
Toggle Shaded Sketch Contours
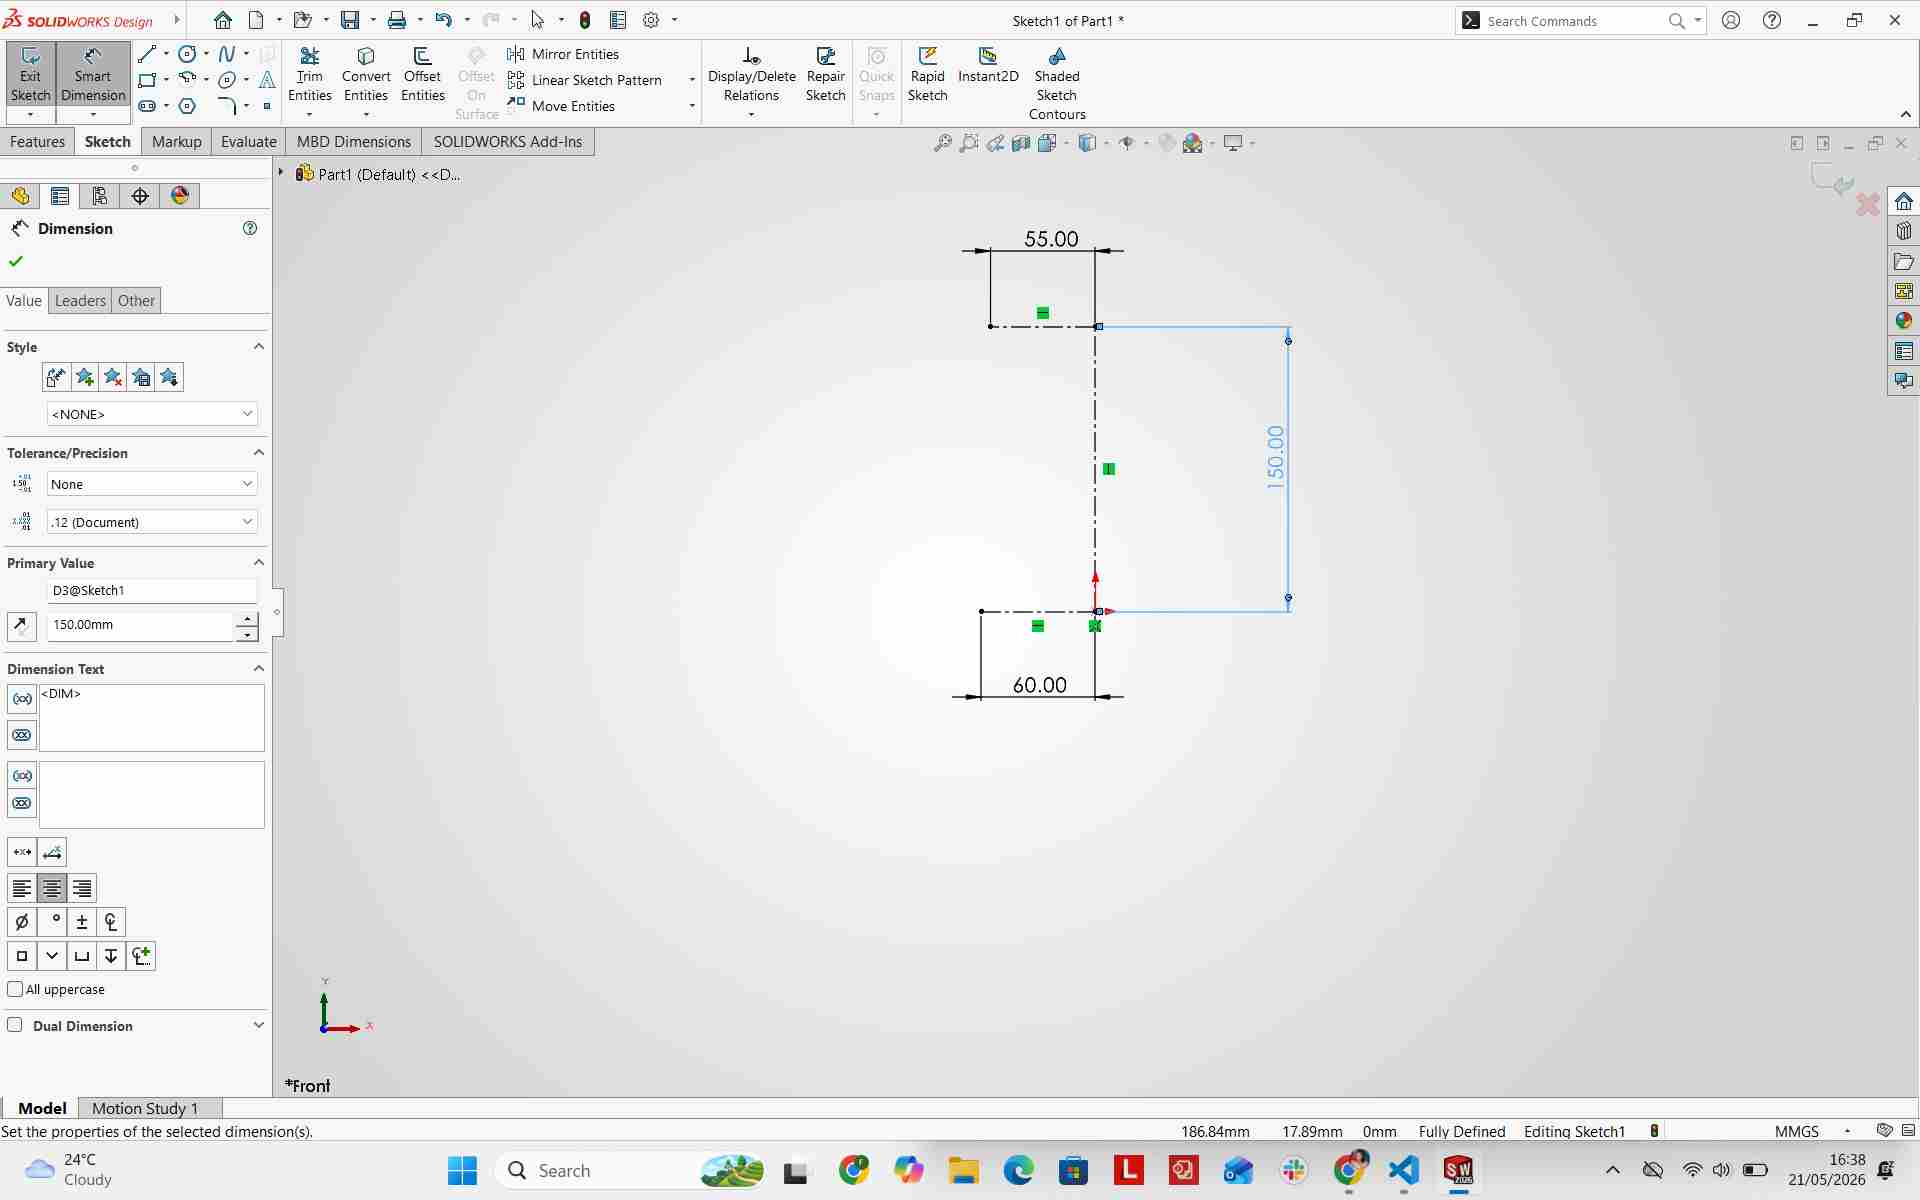1057,84
